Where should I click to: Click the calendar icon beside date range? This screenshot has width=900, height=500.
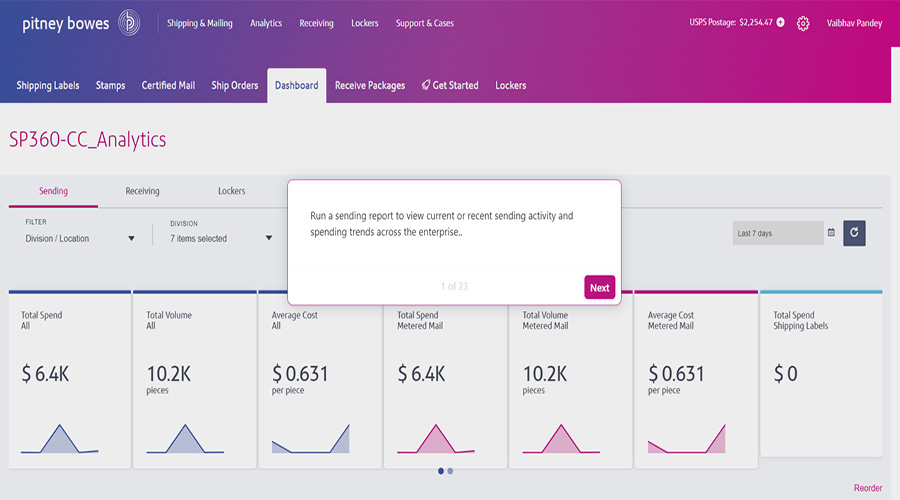click(x=831, y=233)
